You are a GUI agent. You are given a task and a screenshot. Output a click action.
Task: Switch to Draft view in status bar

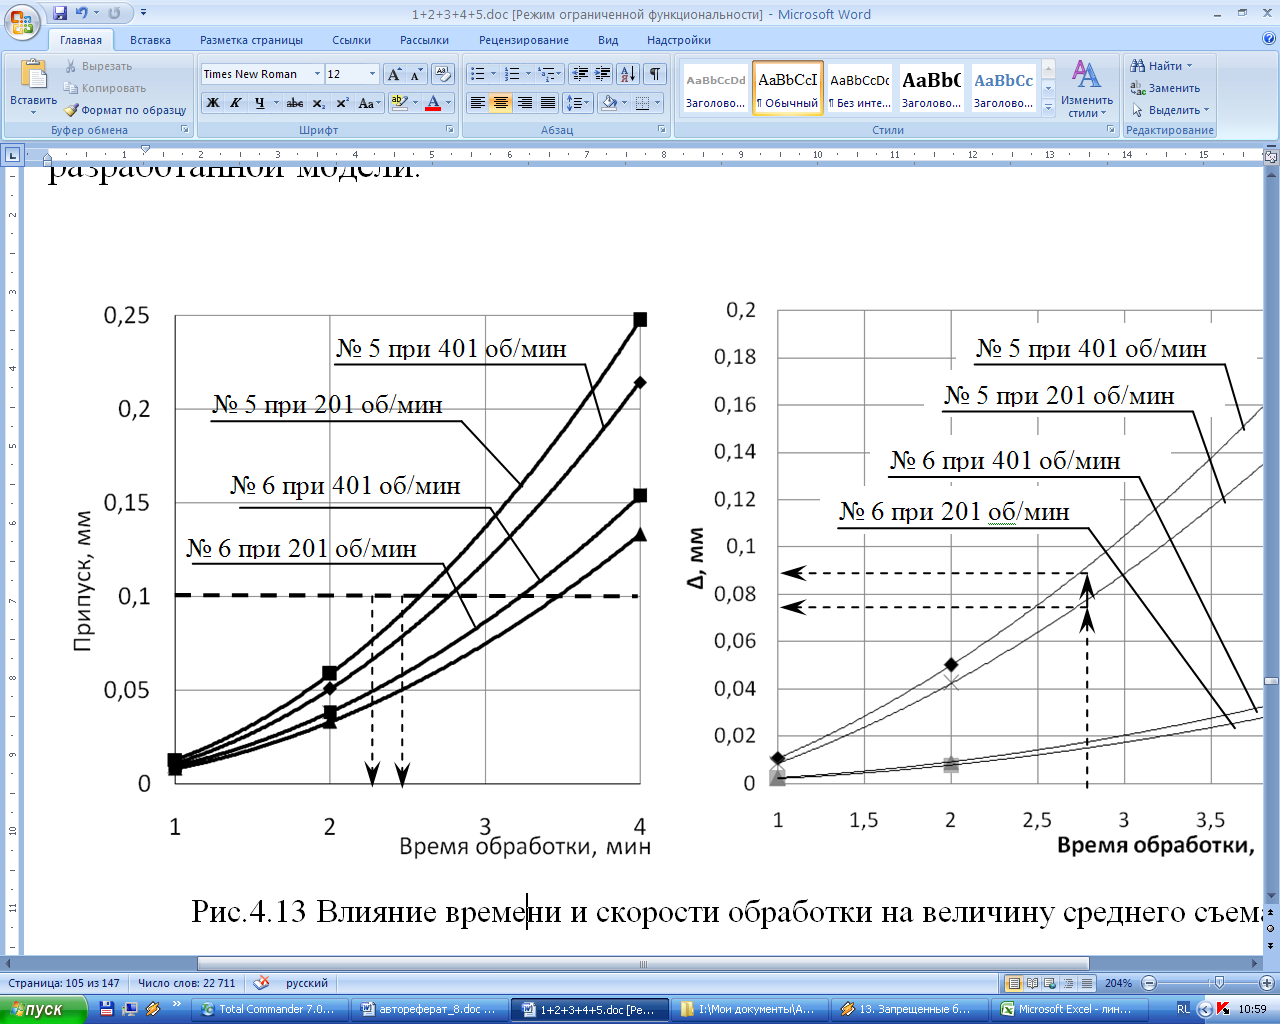point(1088,983)
